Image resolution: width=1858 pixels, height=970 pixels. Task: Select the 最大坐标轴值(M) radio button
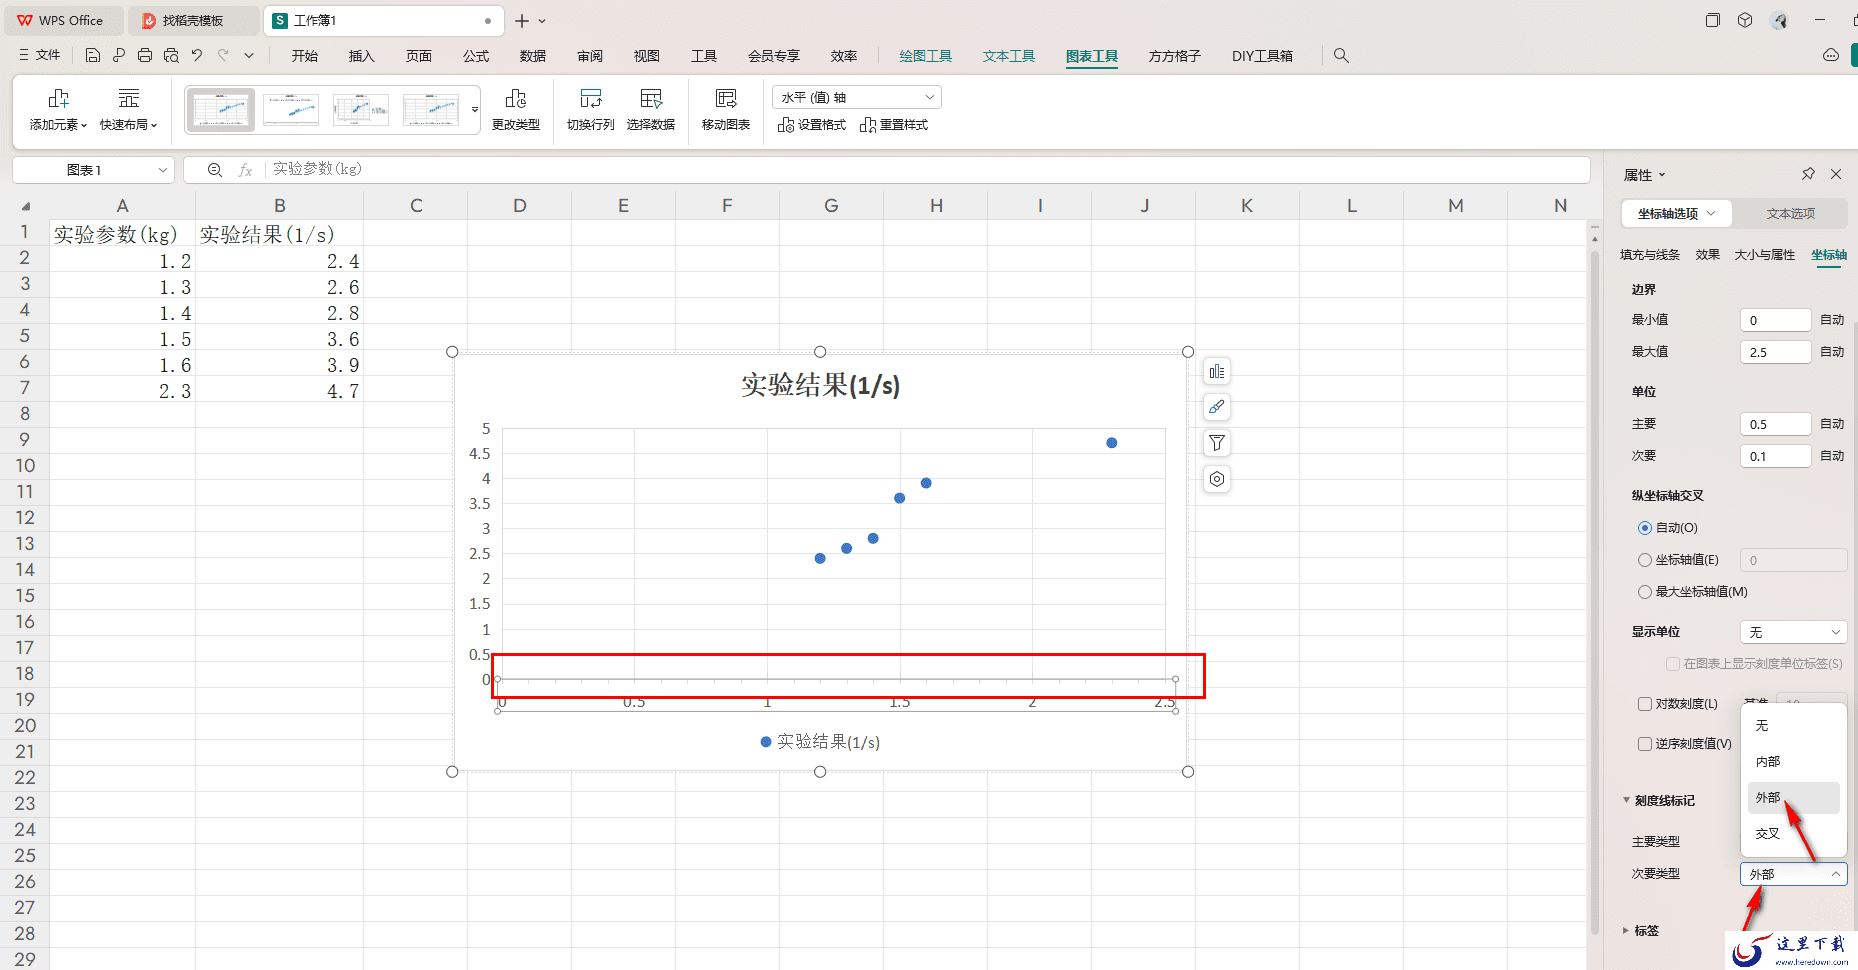[1645, 592]
